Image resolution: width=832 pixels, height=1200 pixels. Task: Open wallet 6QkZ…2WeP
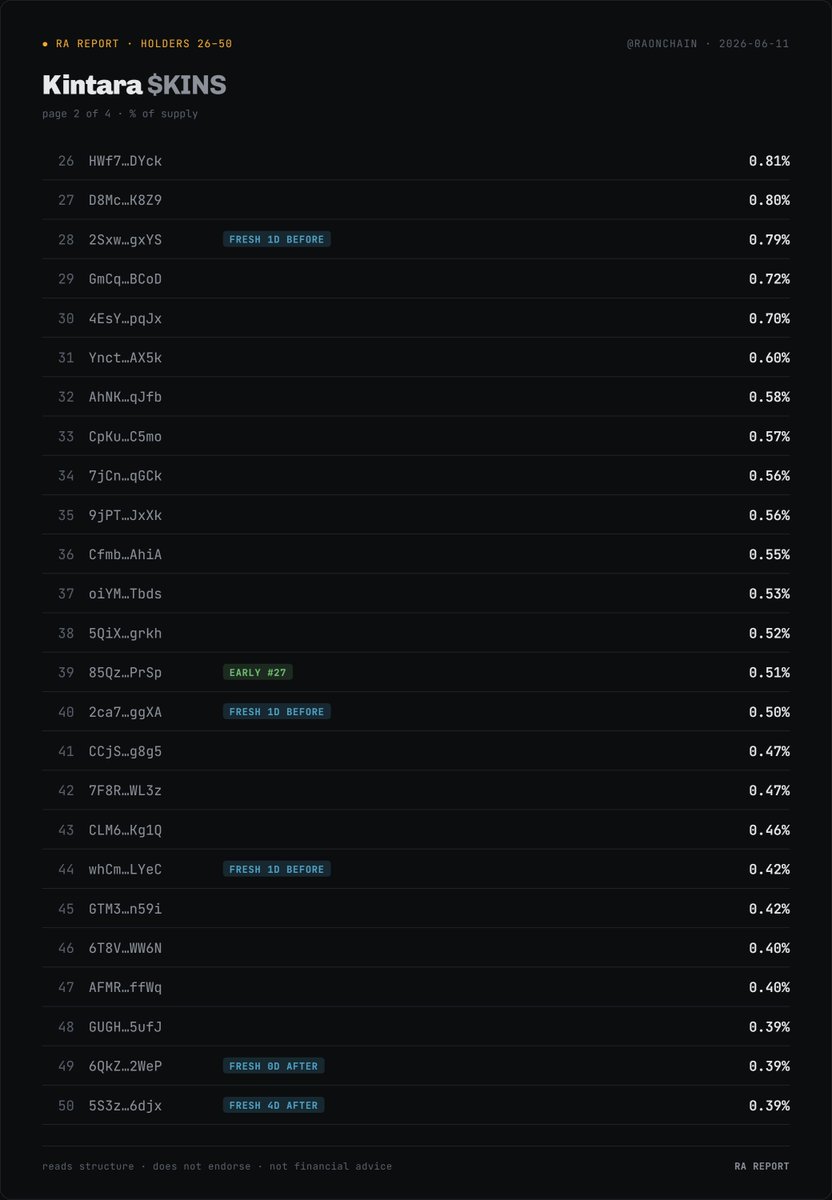[x=125, y=1067]
